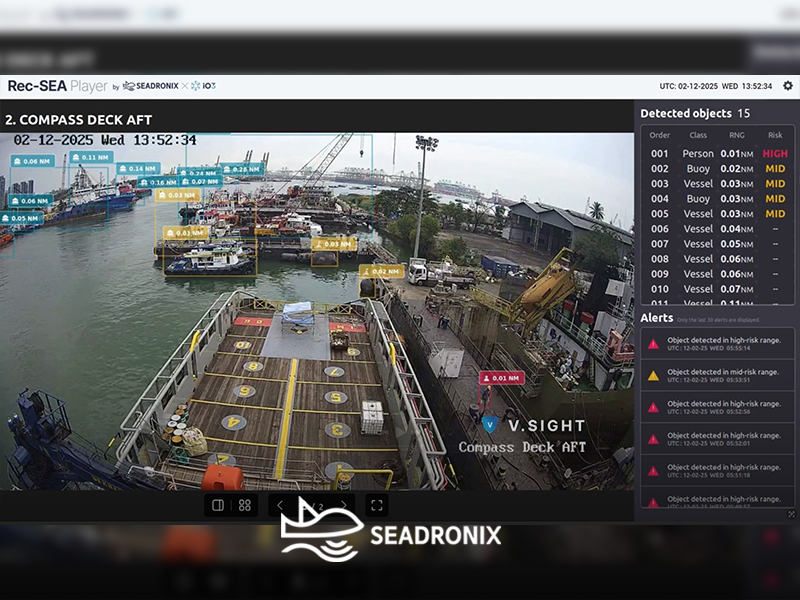Select the 0.11 NM vessel tag
The height and width of the screenshot is (600, 800).
[x=91, y=157]
